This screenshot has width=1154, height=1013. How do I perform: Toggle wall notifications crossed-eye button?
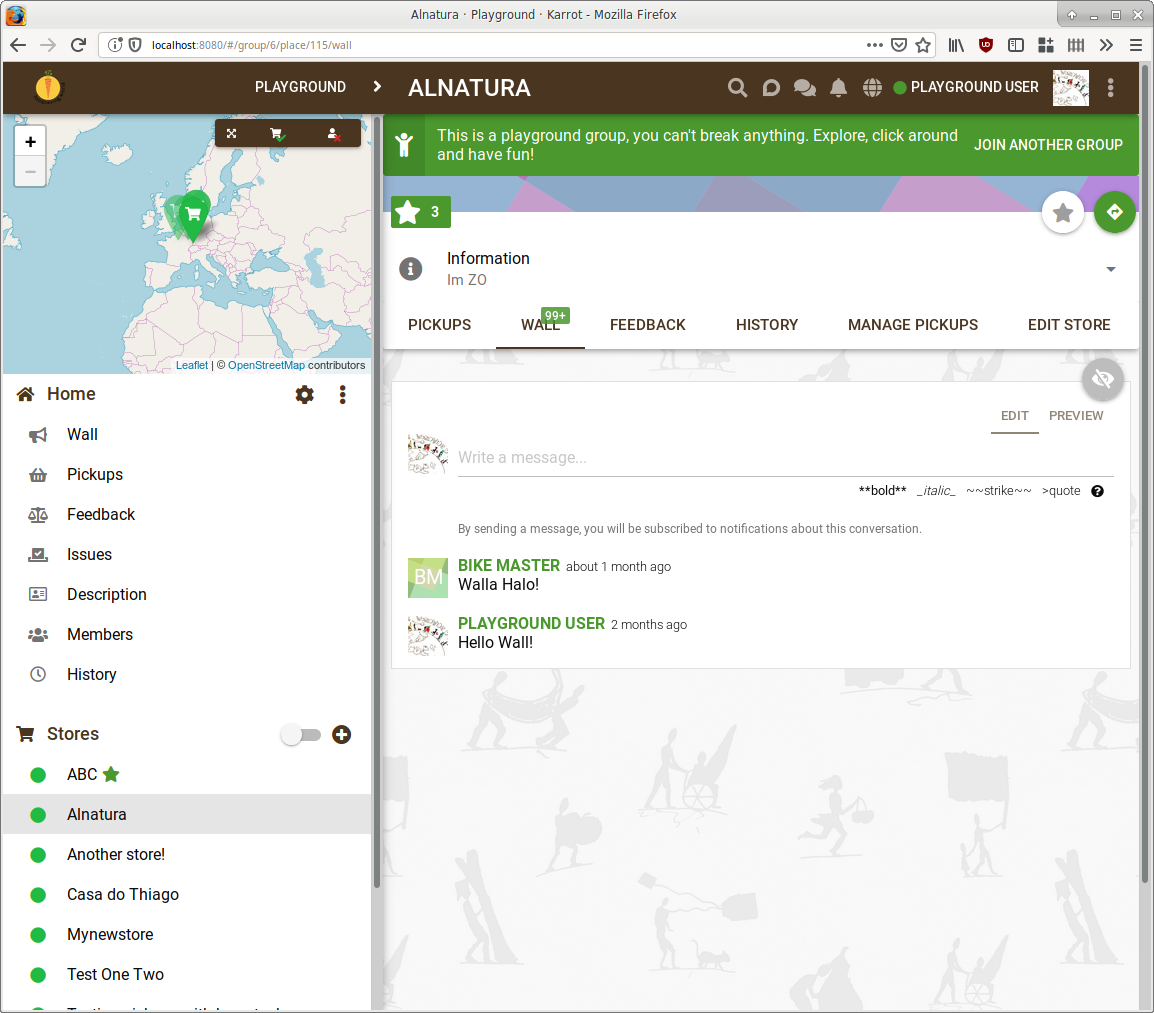1102,379
